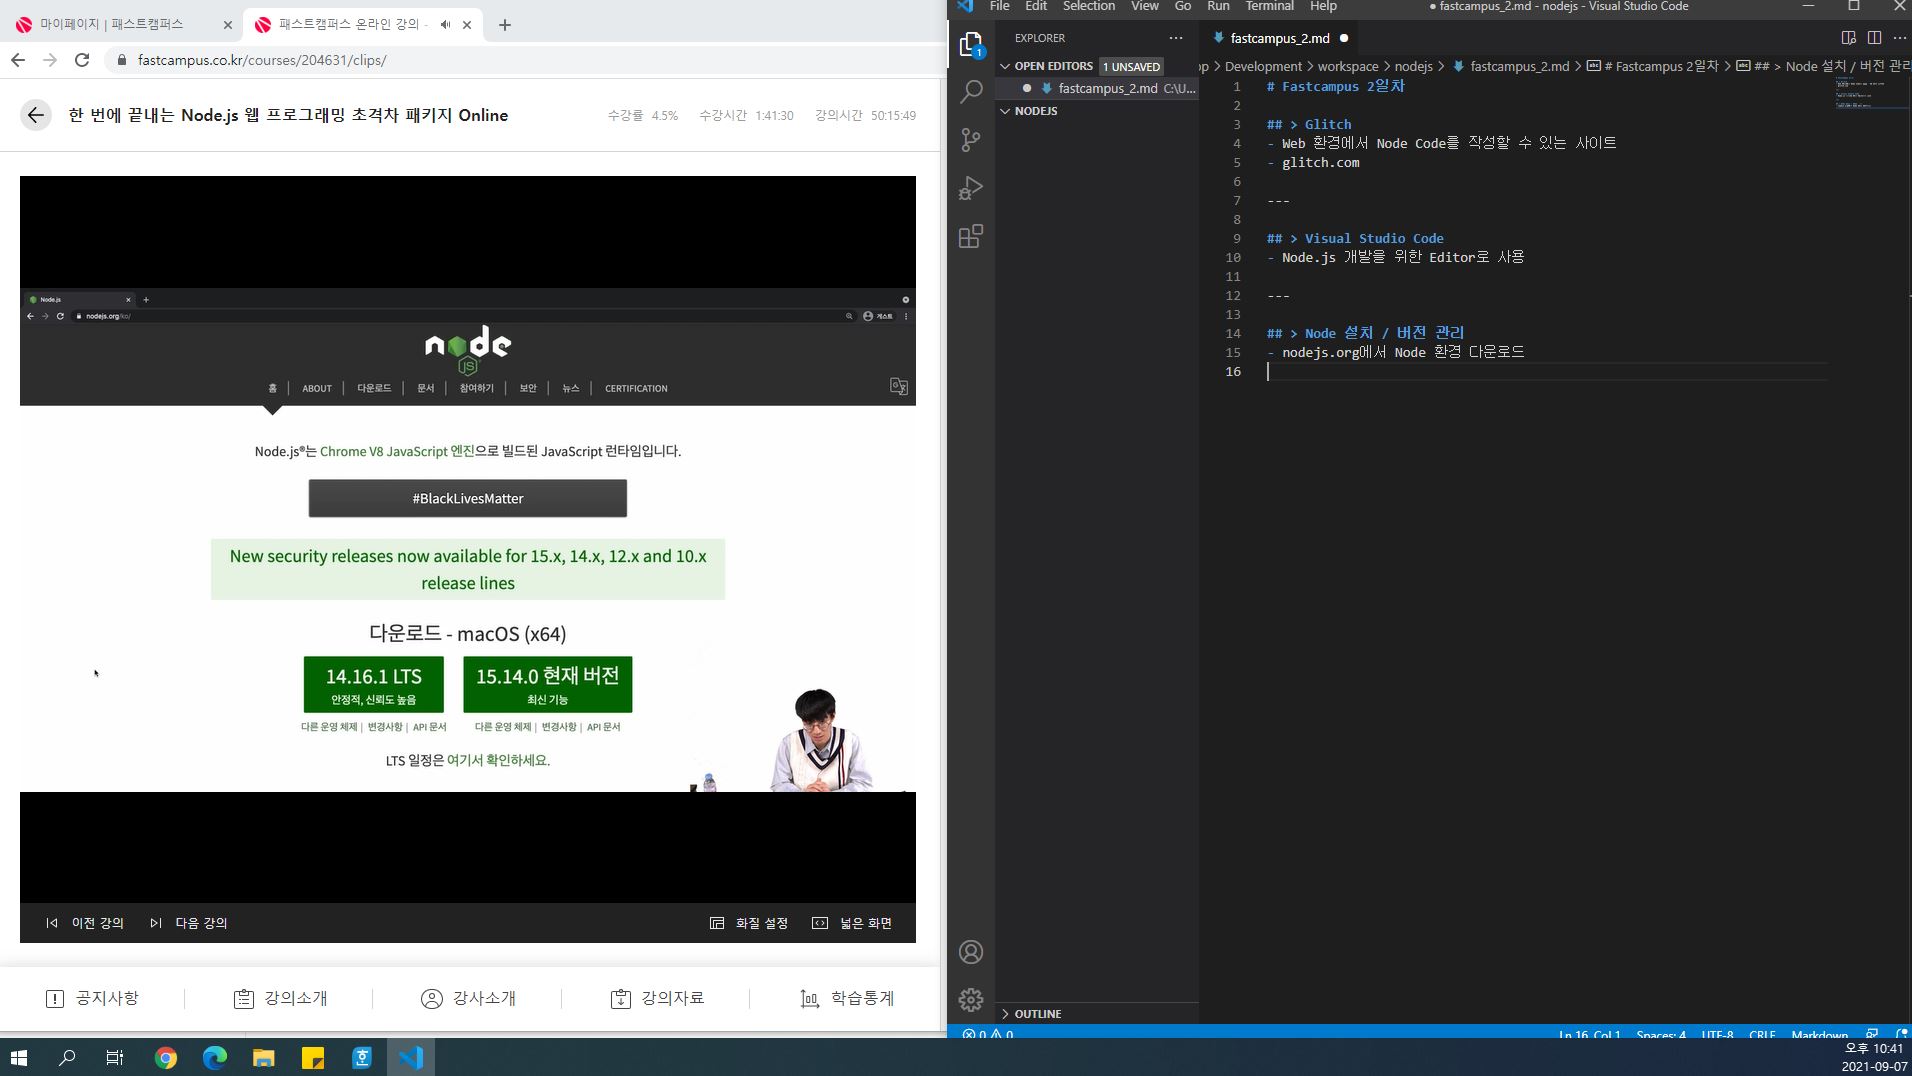Click the Development breadcrumb segment
This screenshot has width=1912, height=1076.
click(1263, 66)
